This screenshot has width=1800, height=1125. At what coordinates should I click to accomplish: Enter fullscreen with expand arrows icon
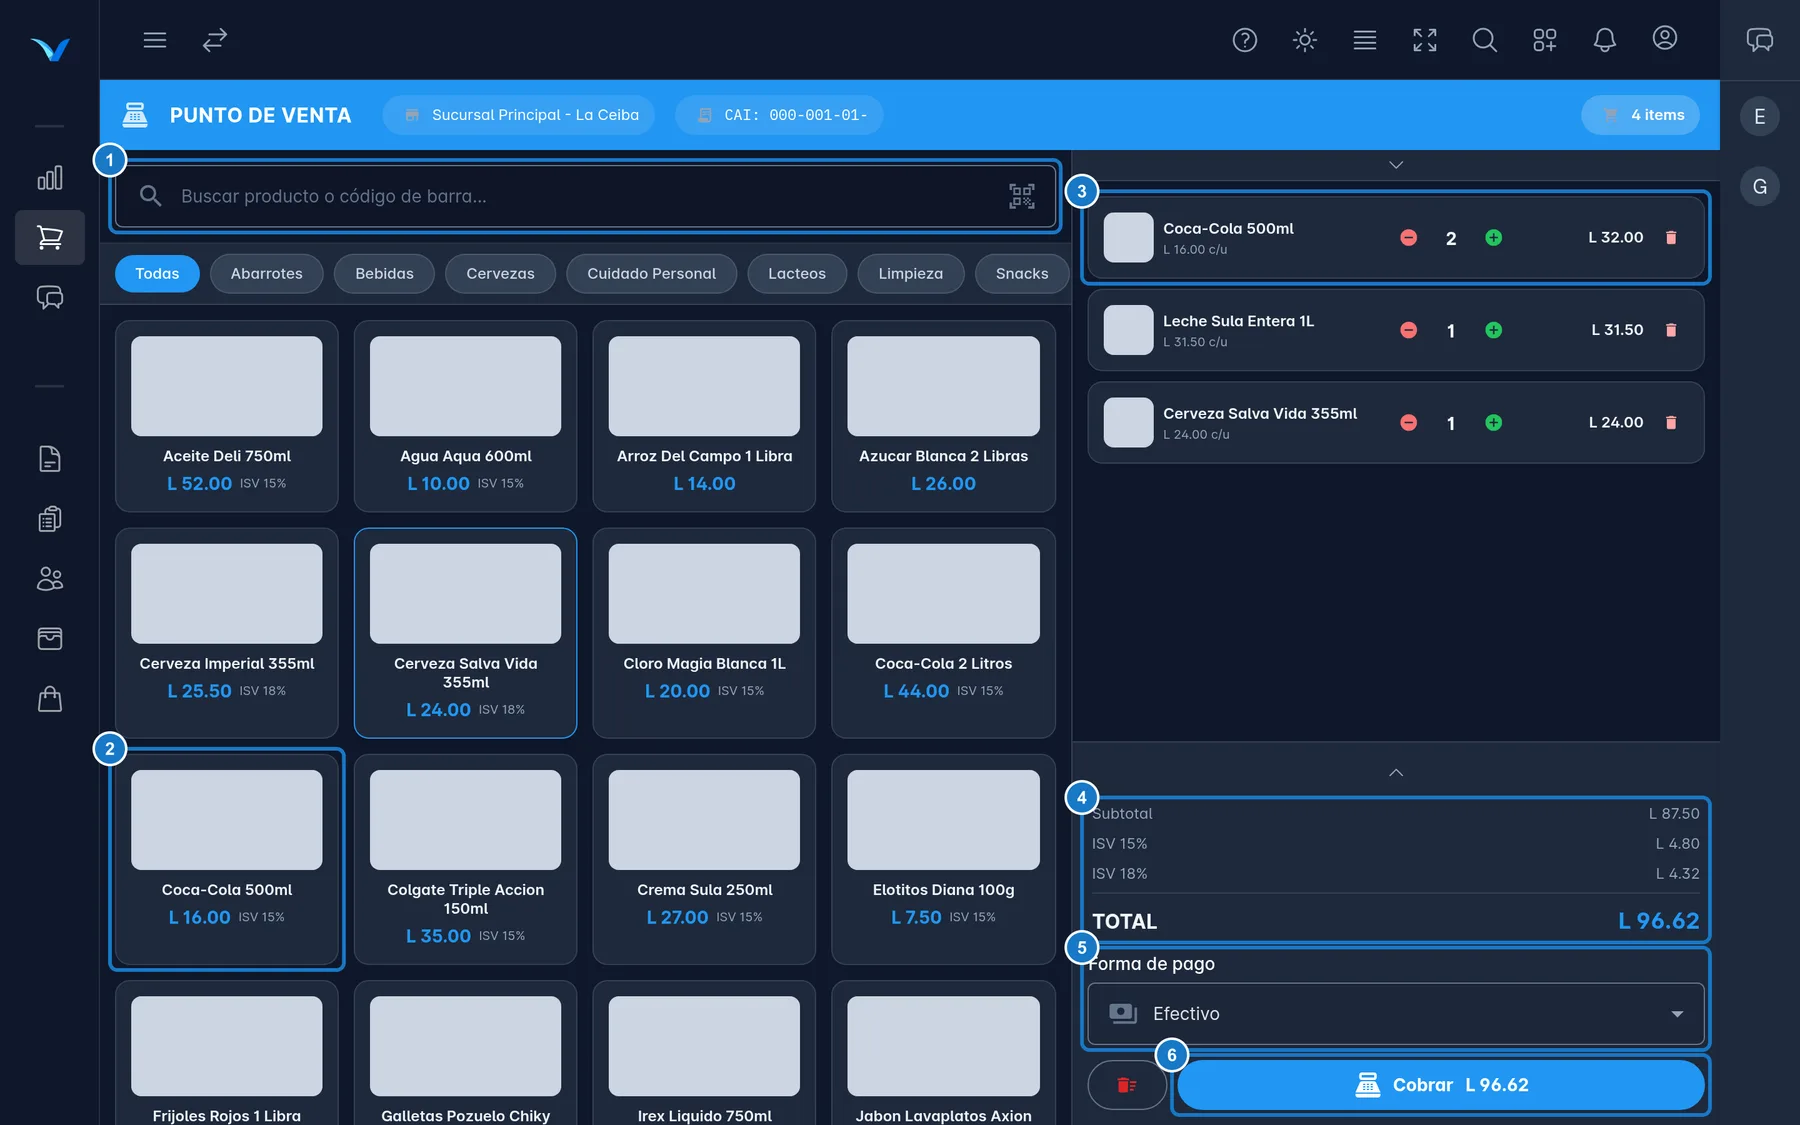click(x=1425, y=40)
